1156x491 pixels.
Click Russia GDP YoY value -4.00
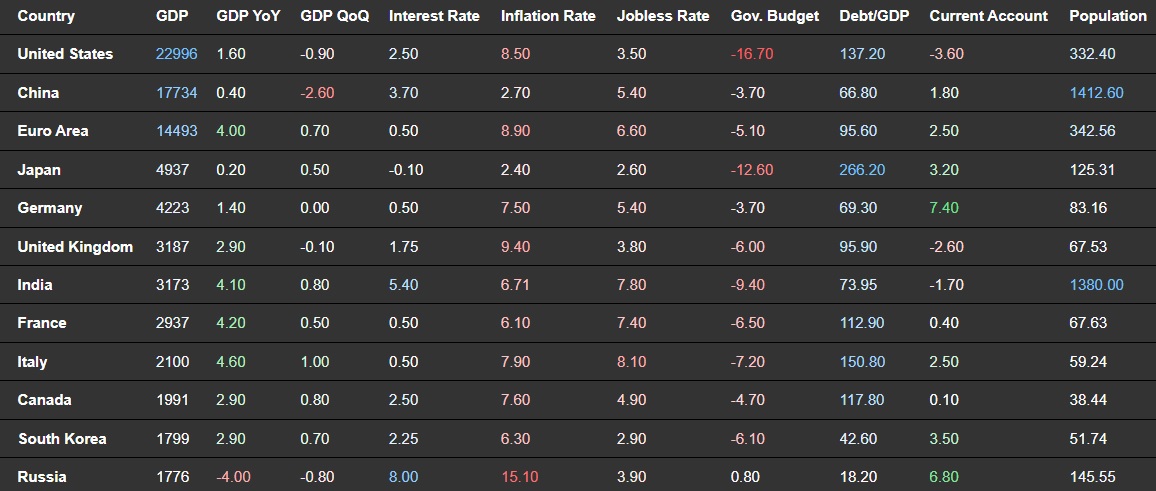233,477
